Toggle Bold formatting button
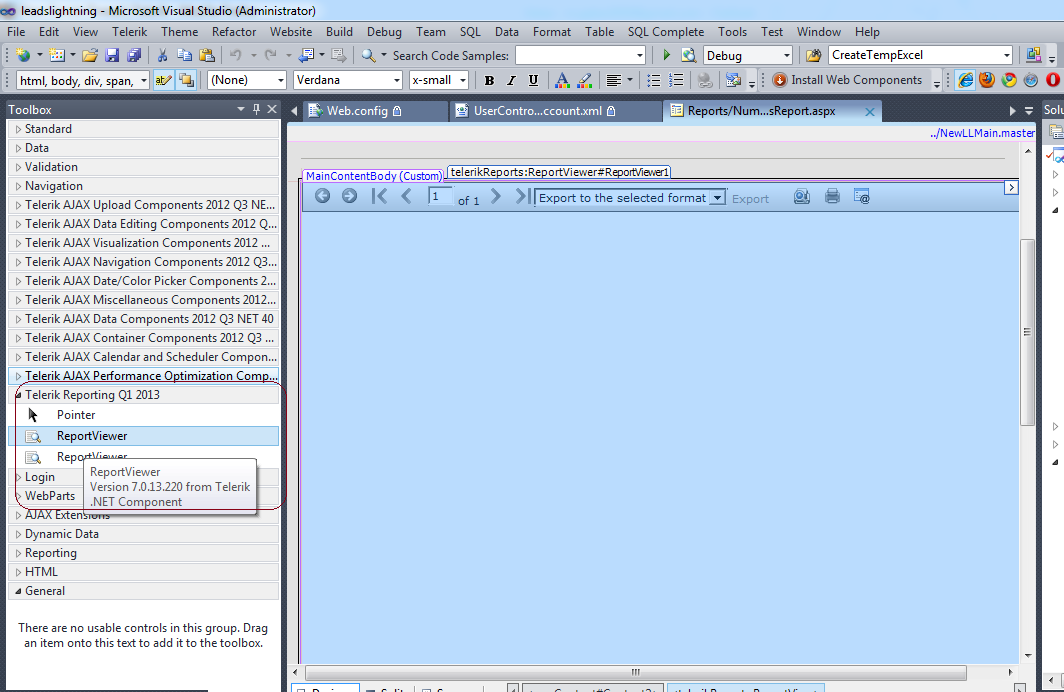 (489, 81)
